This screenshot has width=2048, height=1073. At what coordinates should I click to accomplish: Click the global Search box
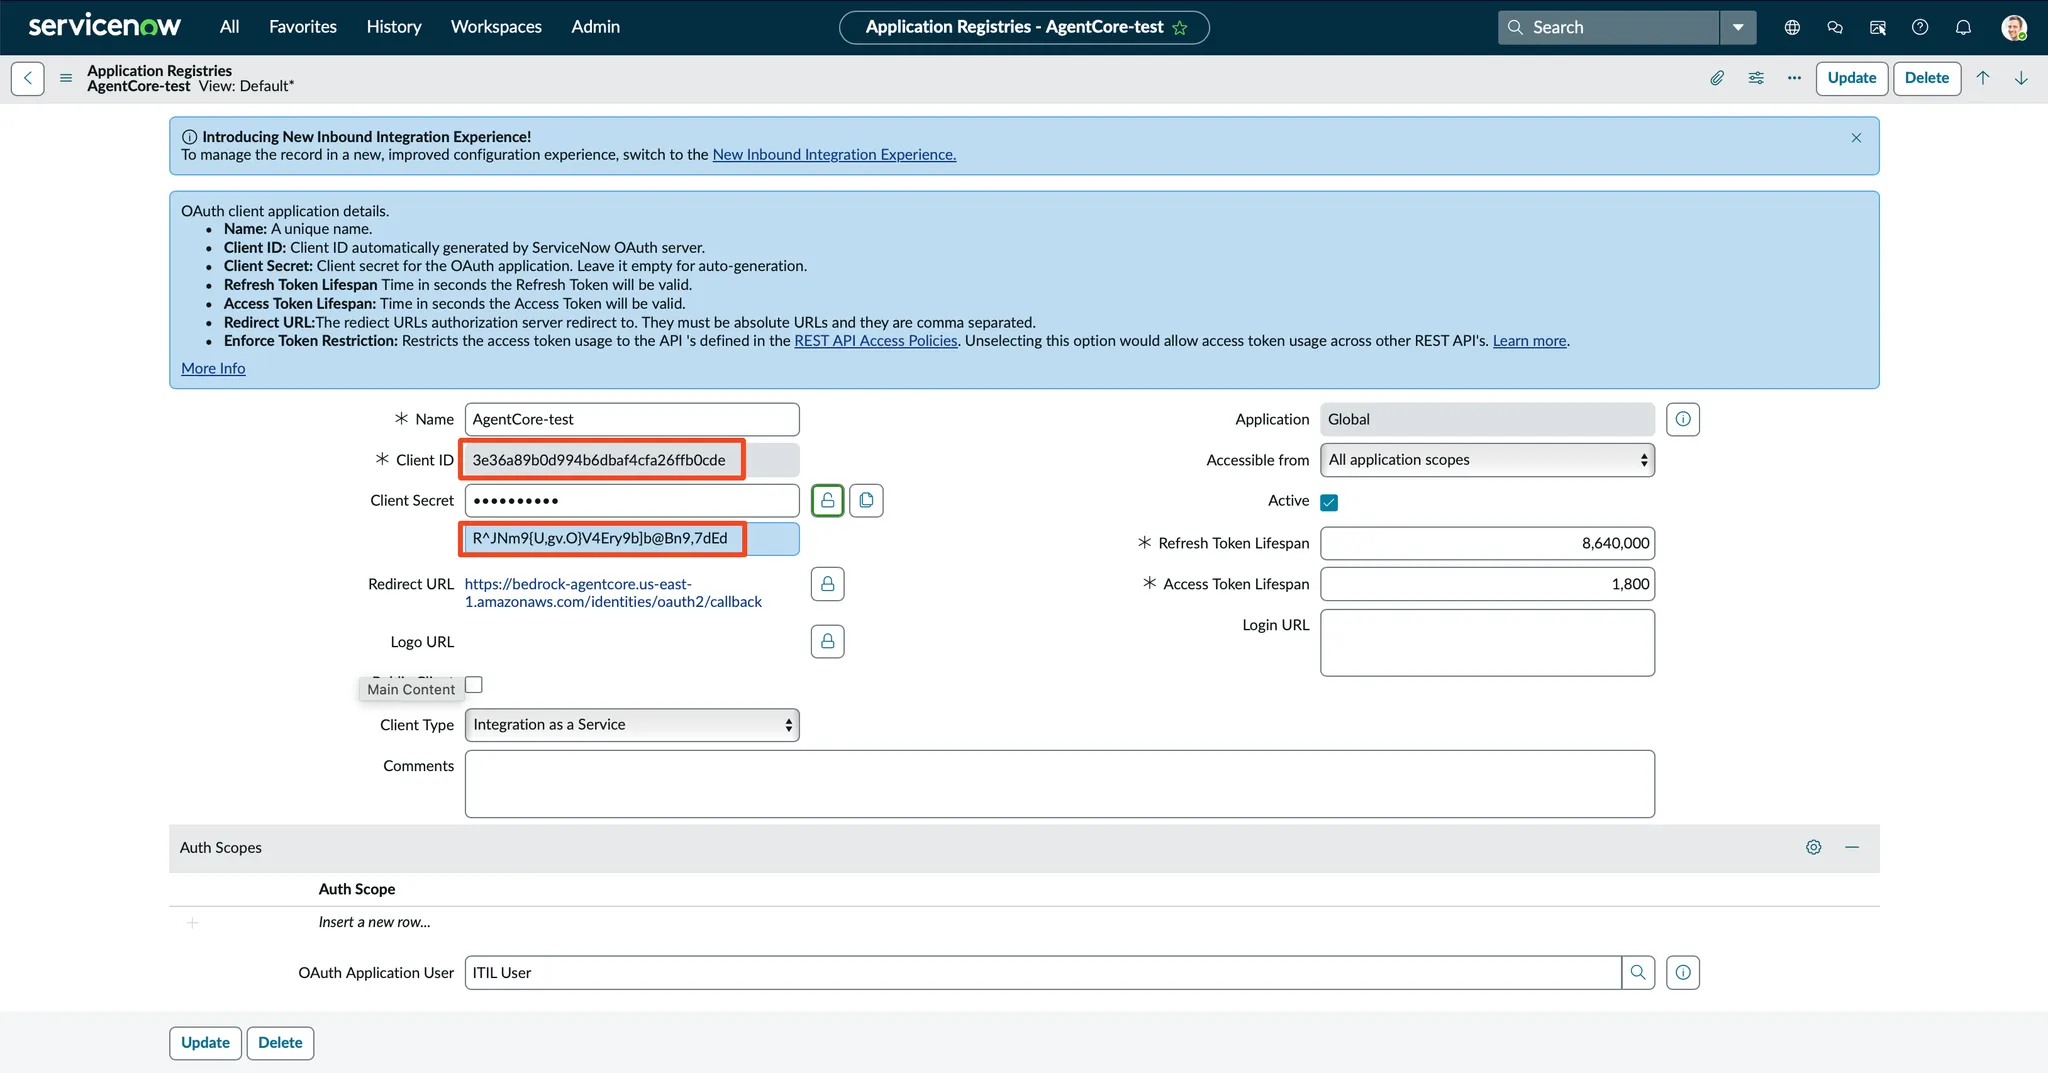coord(1609,28)
